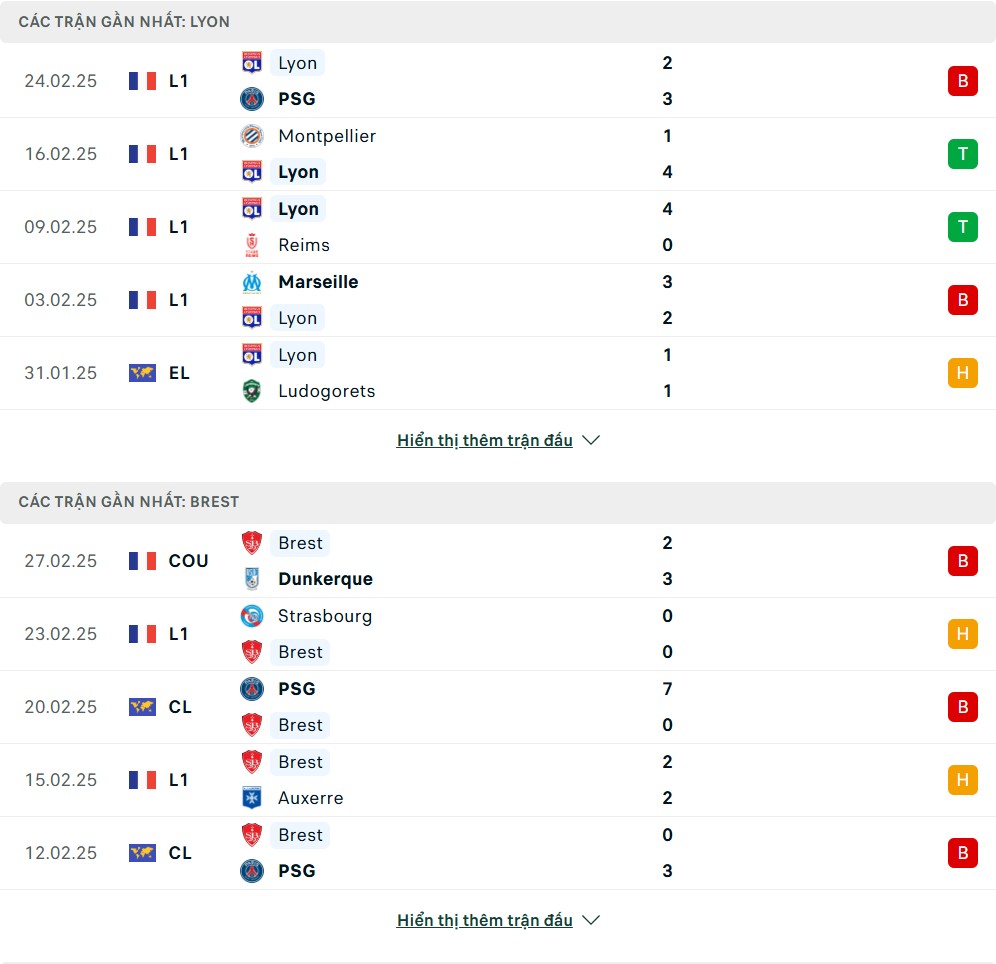Viewport: 996px width, 964px height.
Task: Expand more Lyon matches chevron
Action: tap(591, 440)
